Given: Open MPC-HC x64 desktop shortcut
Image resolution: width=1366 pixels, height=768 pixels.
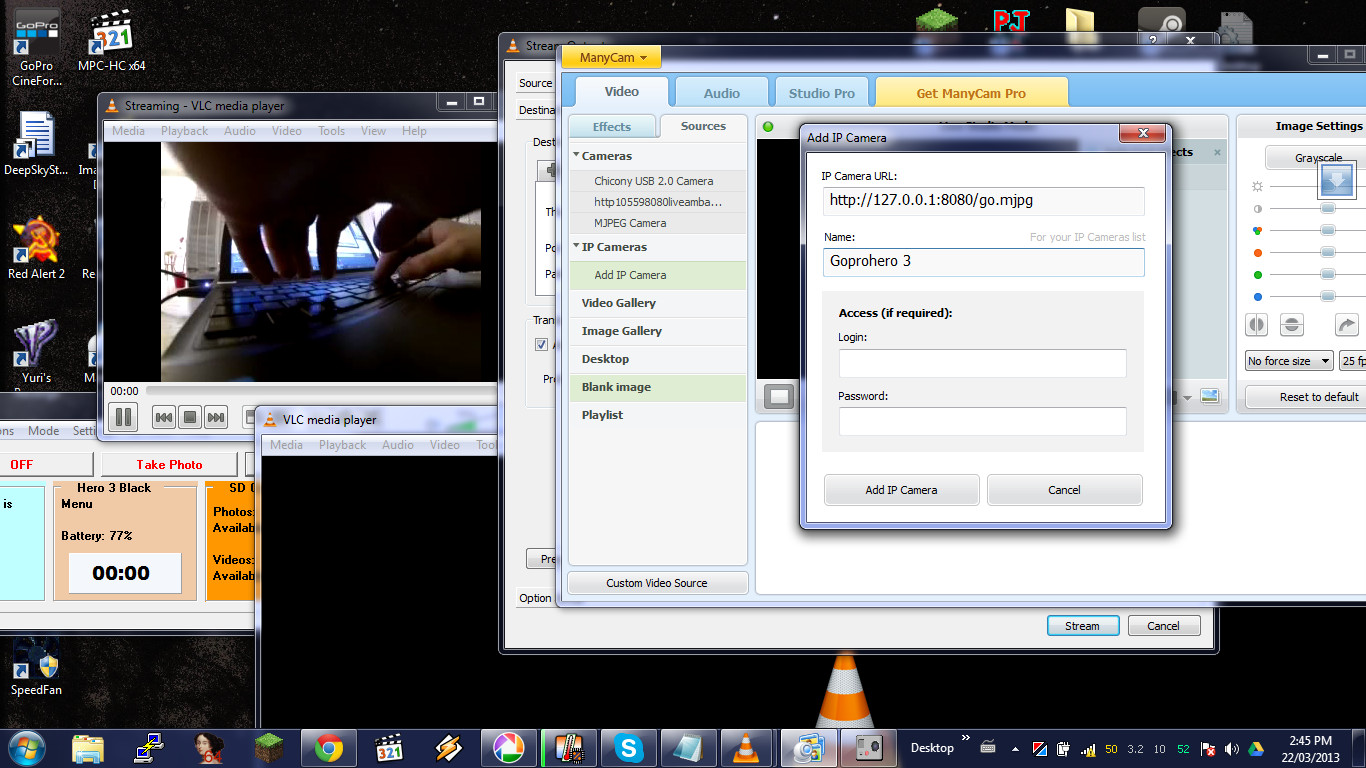Looking at the screenshot, I should (111, 42).
